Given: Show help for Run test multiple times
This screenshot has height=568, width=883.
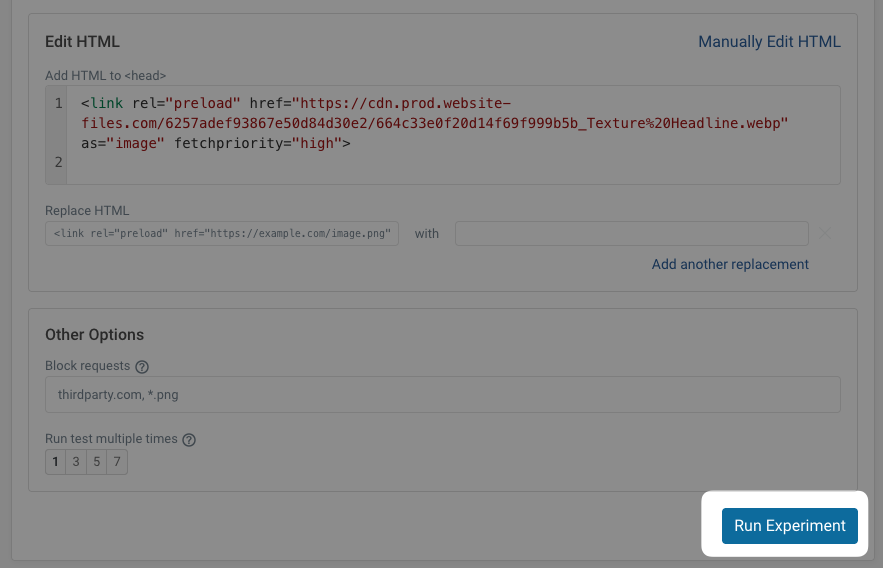Looking at the screenshot, I should [189, 440].
